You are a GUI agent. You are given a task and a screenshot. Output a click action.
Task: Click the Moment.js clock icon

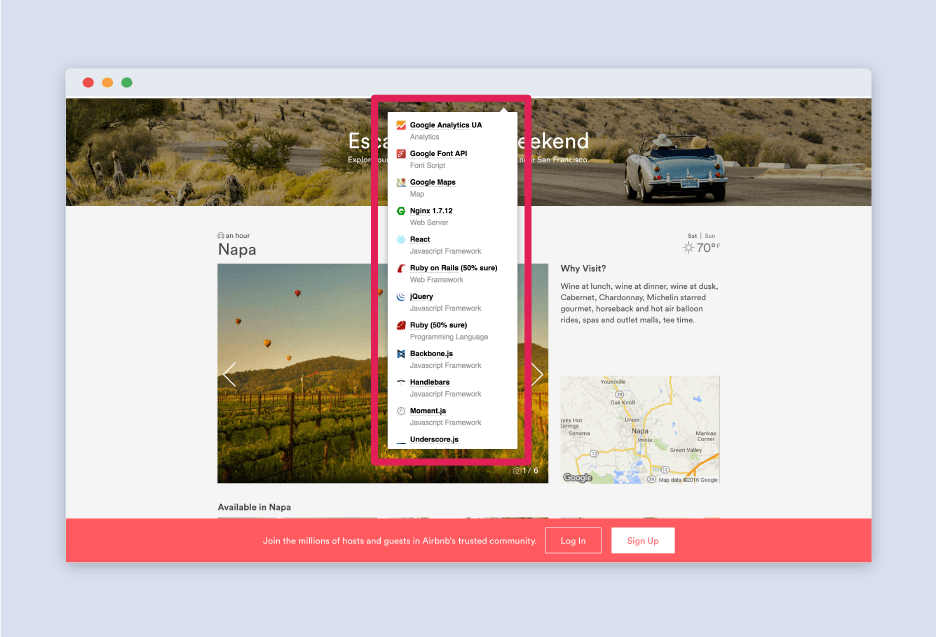point(400,411)
